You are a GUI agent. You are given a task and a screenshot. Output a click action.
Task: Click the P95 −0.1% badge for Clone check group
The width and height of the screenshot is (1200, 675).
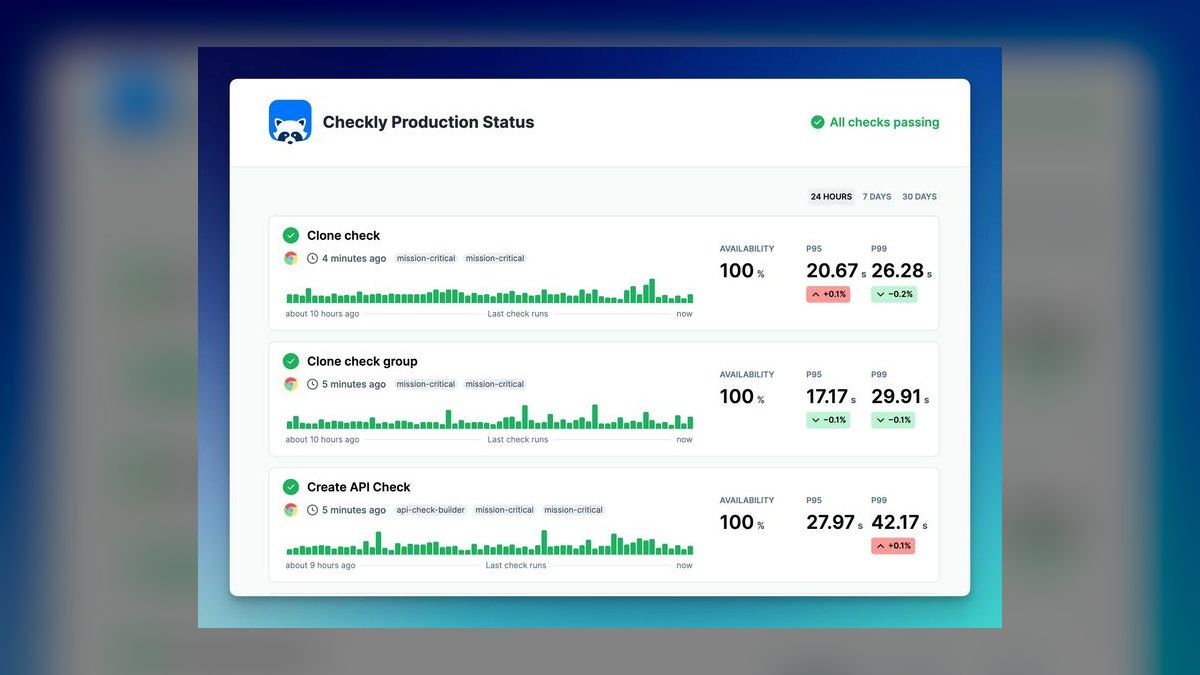[828, 420]
